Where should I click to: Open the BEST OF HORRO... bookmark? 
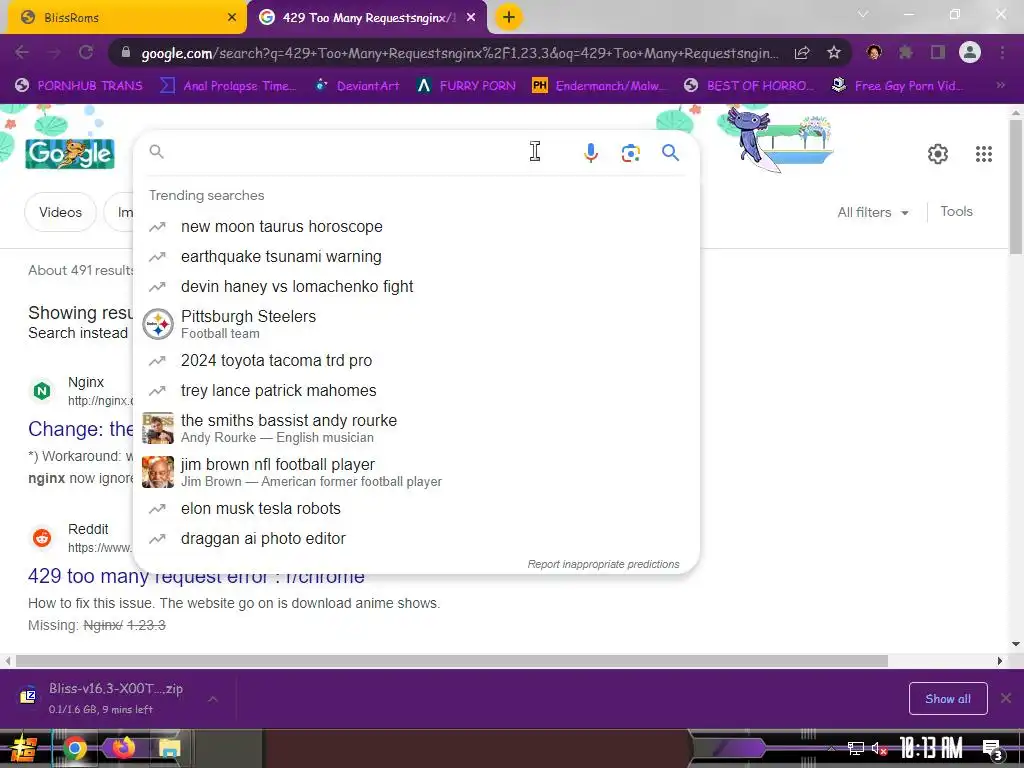(x=748, y=85)
